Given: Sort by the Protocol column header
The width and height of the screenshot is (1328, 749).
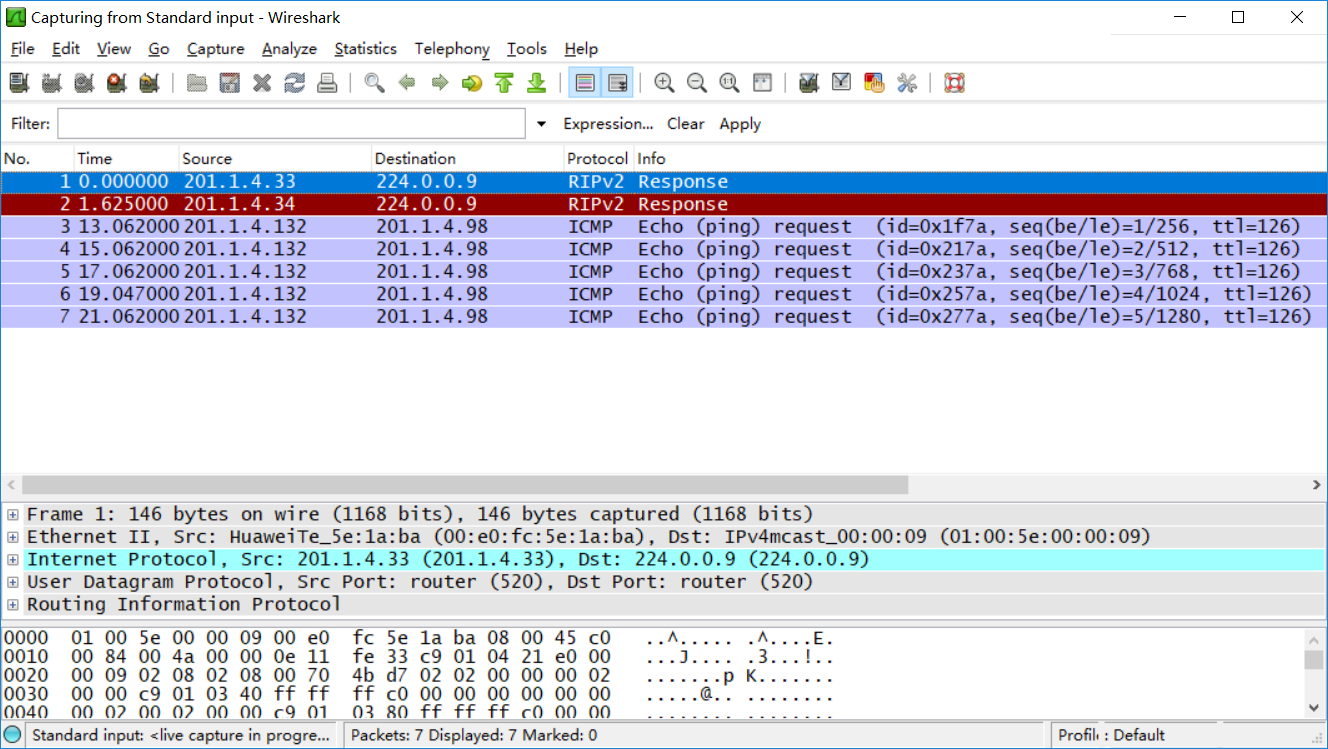Looking at the screenshot, I should [598, 158].
